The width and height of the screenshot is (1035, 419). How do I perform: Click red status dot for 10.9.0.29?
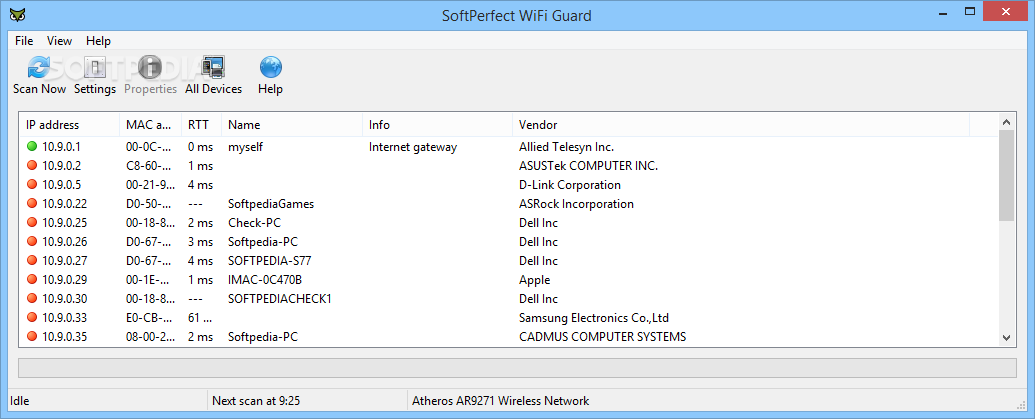click(x=31, y=280)
